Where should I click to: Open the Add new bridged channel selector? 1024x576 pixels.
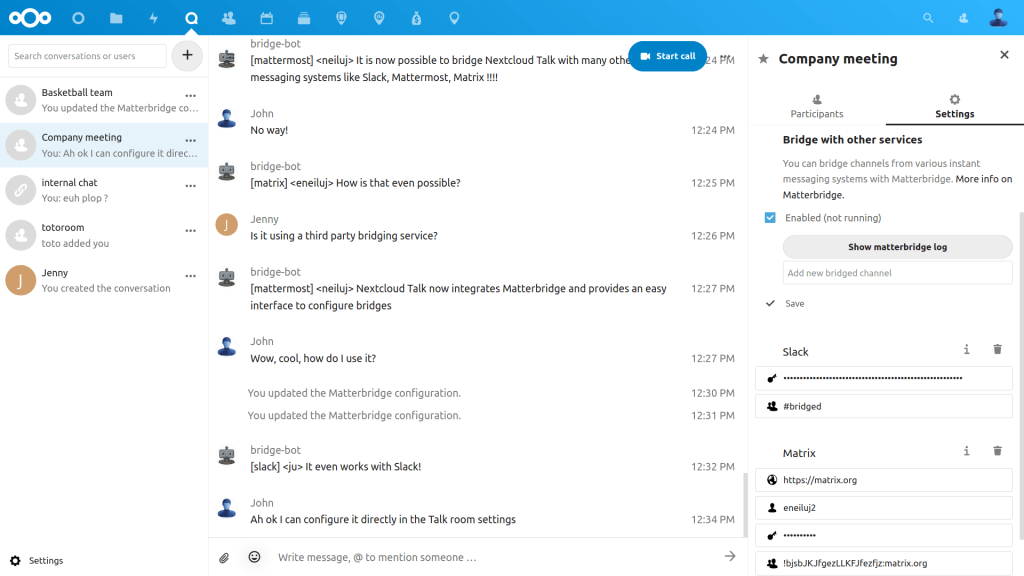pyautogui.click(x=897, y=273)
